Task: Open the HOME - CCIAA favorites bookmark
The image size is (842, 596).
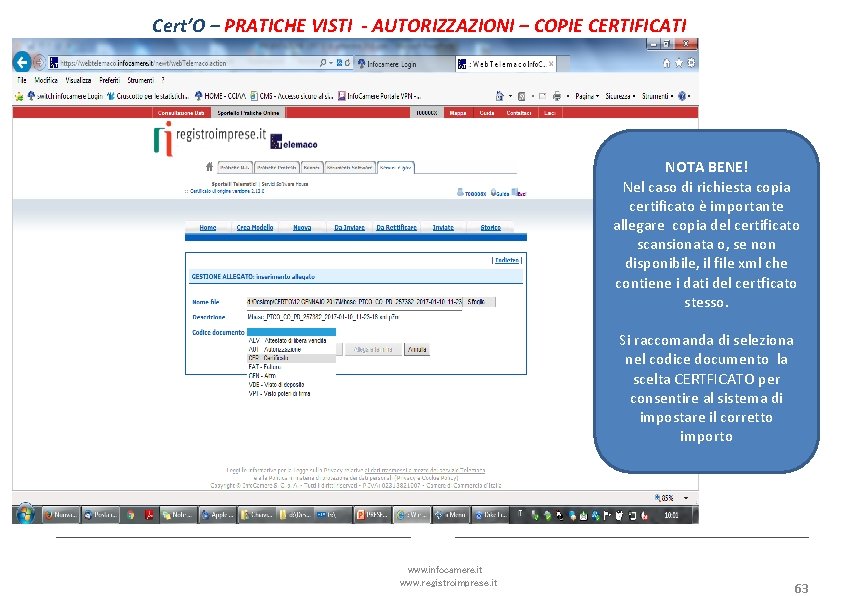Action: point(220,96)
